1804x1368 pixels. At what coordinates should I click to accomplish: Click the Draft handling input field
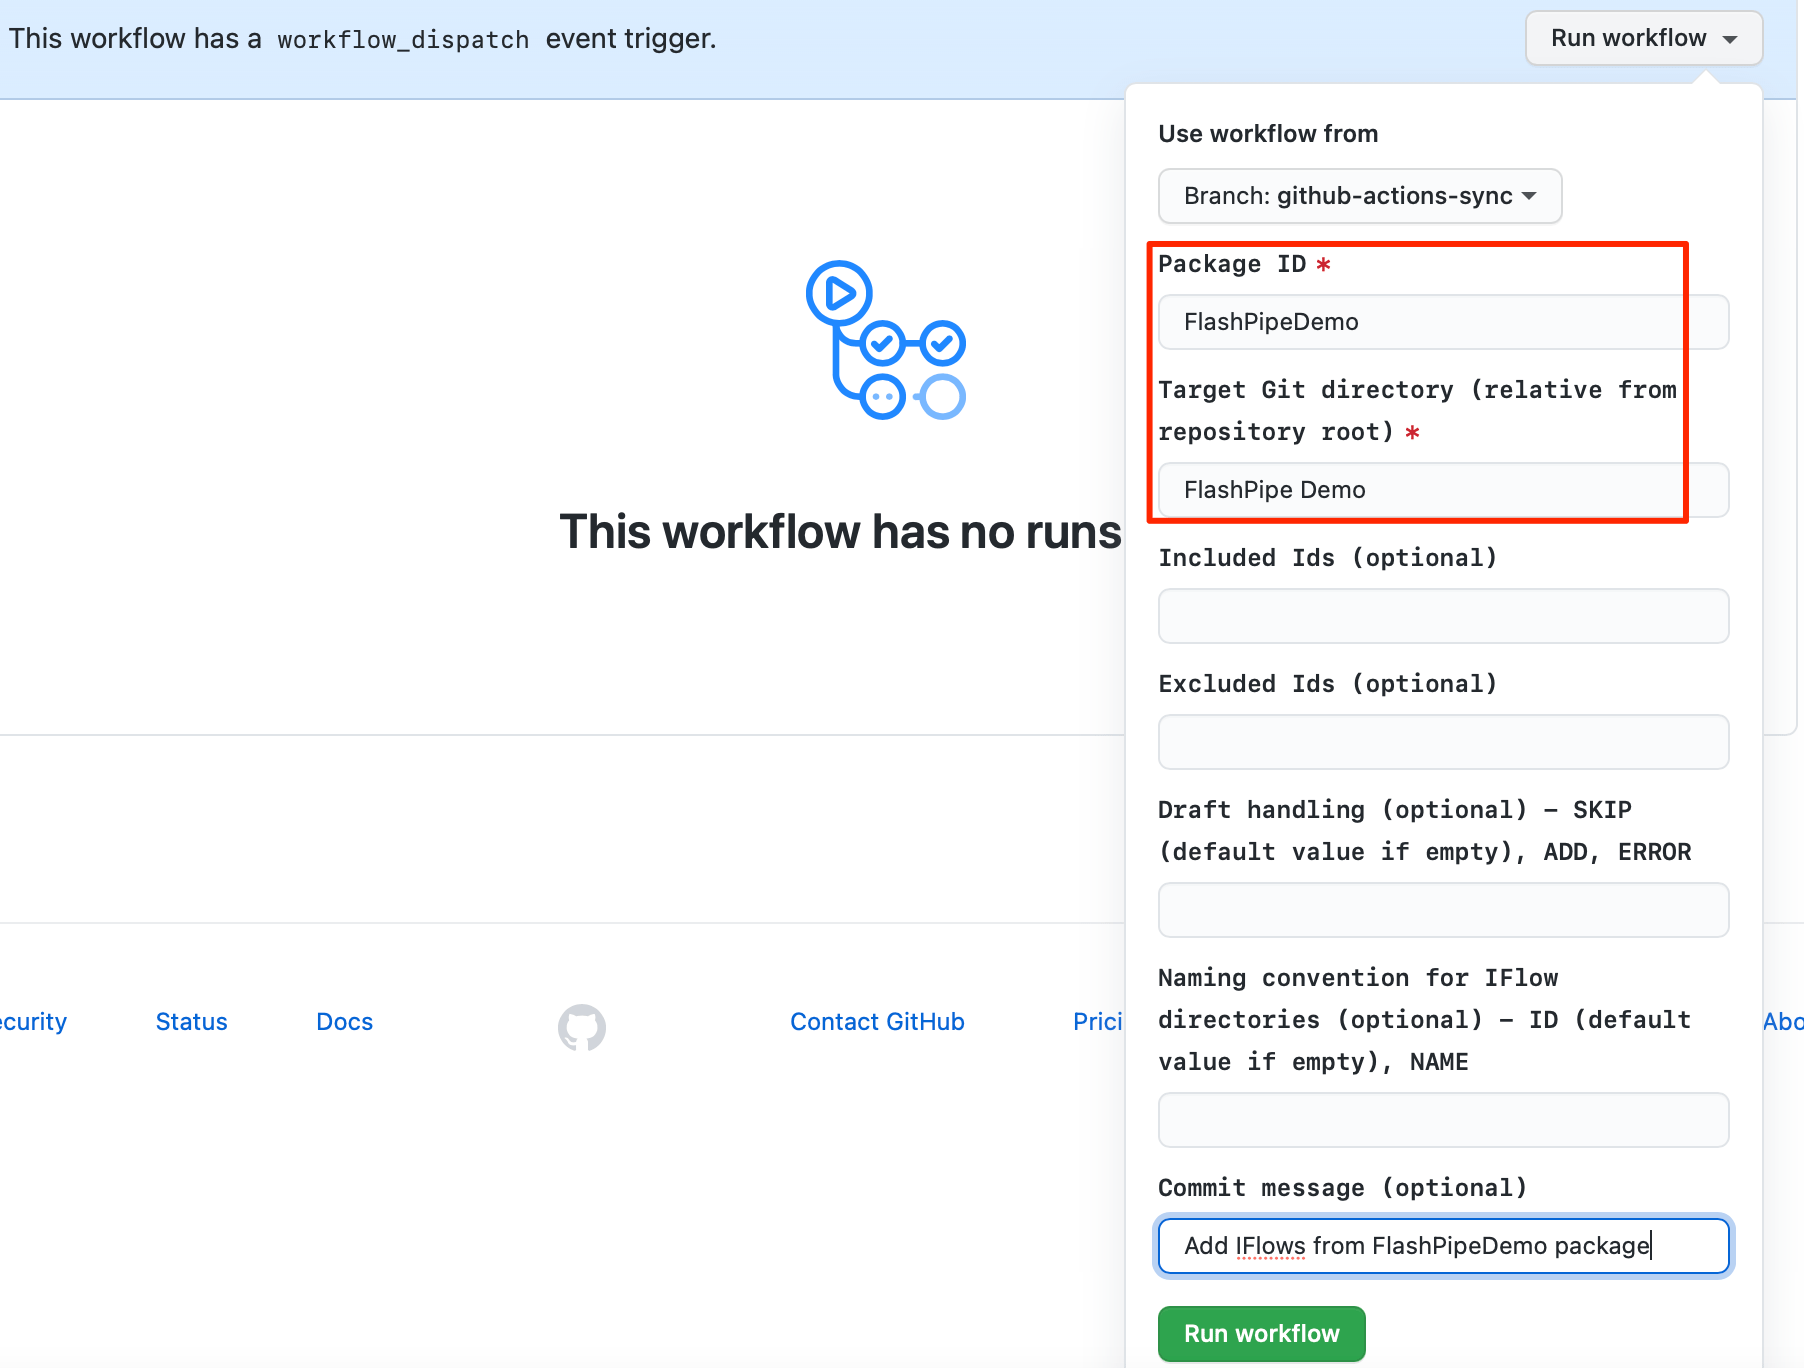point(1443,910)
